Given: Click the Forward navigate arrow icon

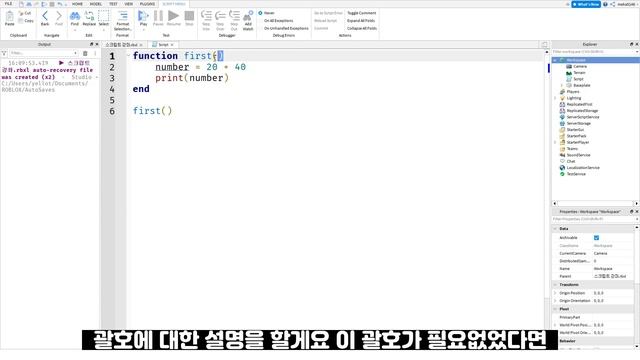Looking at the screenshot, I should (59, 16).
